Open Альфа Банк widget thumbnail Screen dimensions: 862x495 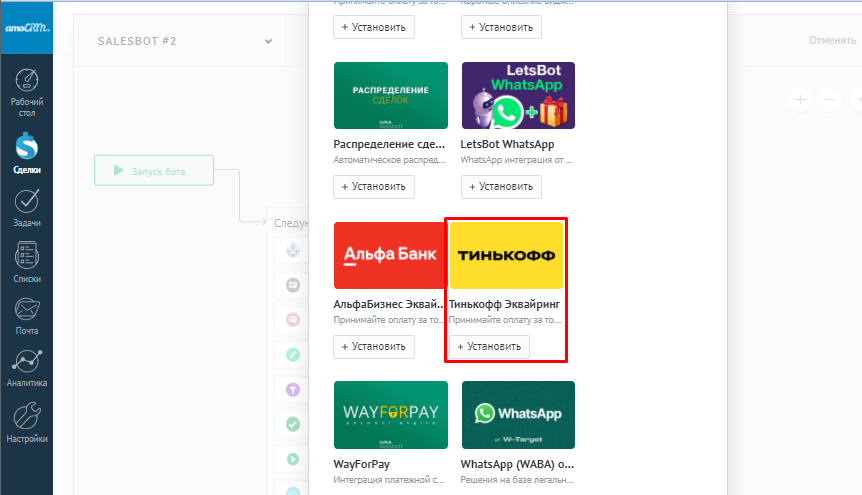(x=391, y=255)
